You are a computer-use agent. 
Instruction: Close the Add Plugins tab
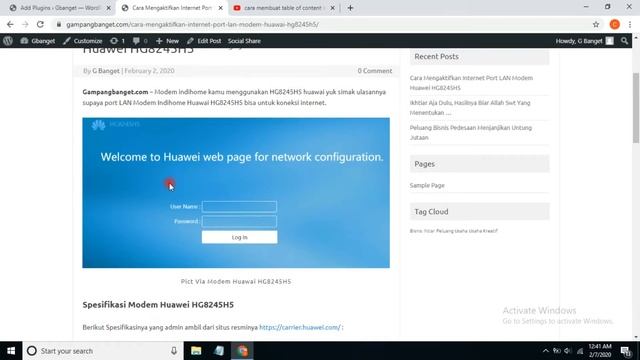[109, 8]
